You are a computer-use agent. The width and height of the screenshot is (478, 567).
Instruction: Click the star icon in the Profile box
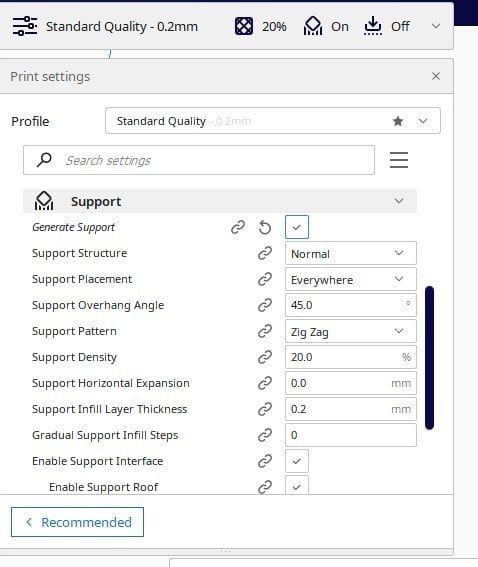coord(398,121)
